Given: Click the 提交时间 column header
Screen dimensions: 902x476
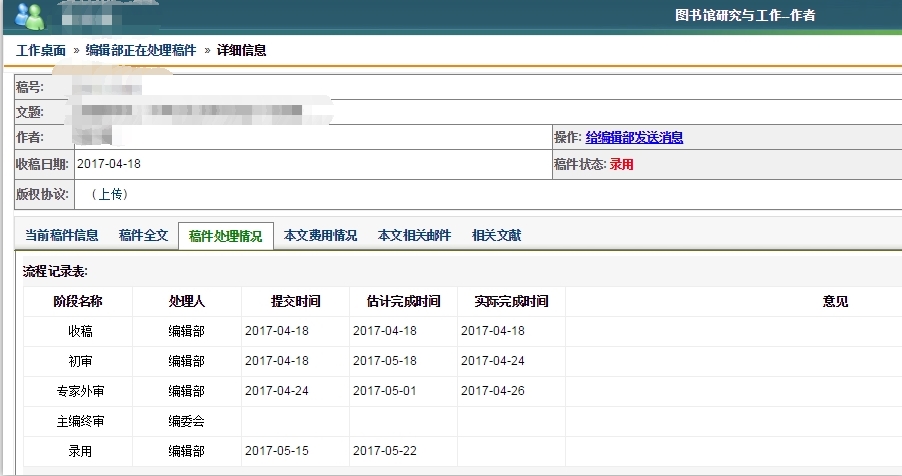Looking at the screenshot, I should [296, 301].
